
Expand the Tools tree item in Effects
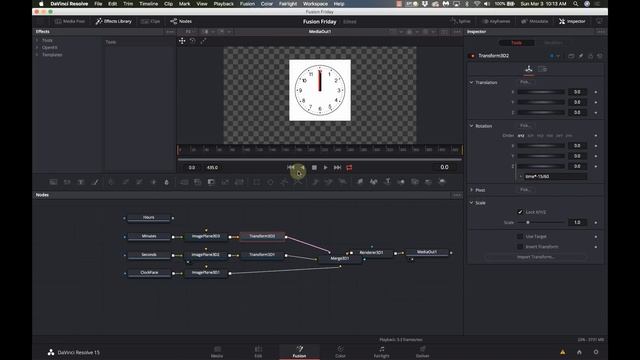point(37,40)
